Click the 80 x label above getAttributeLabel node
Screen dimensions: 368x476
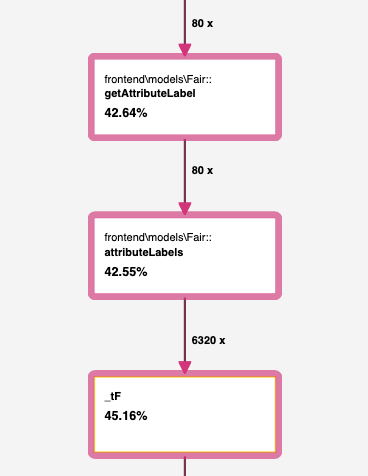[x=202, y=23]
